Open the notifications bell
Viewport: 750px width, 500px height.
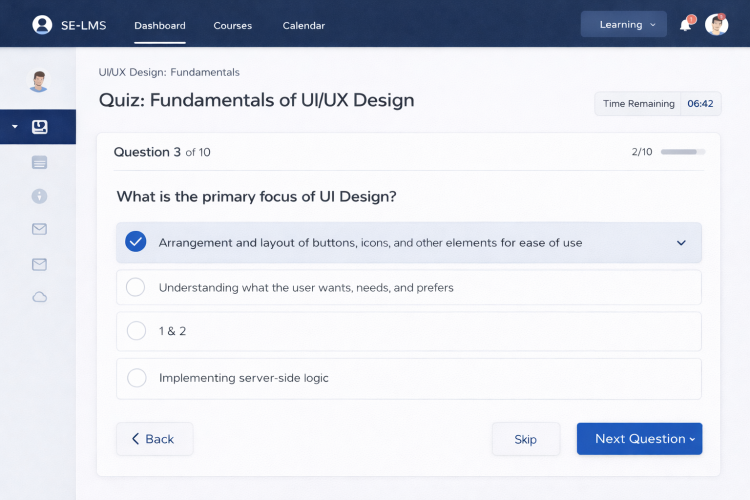686,24
